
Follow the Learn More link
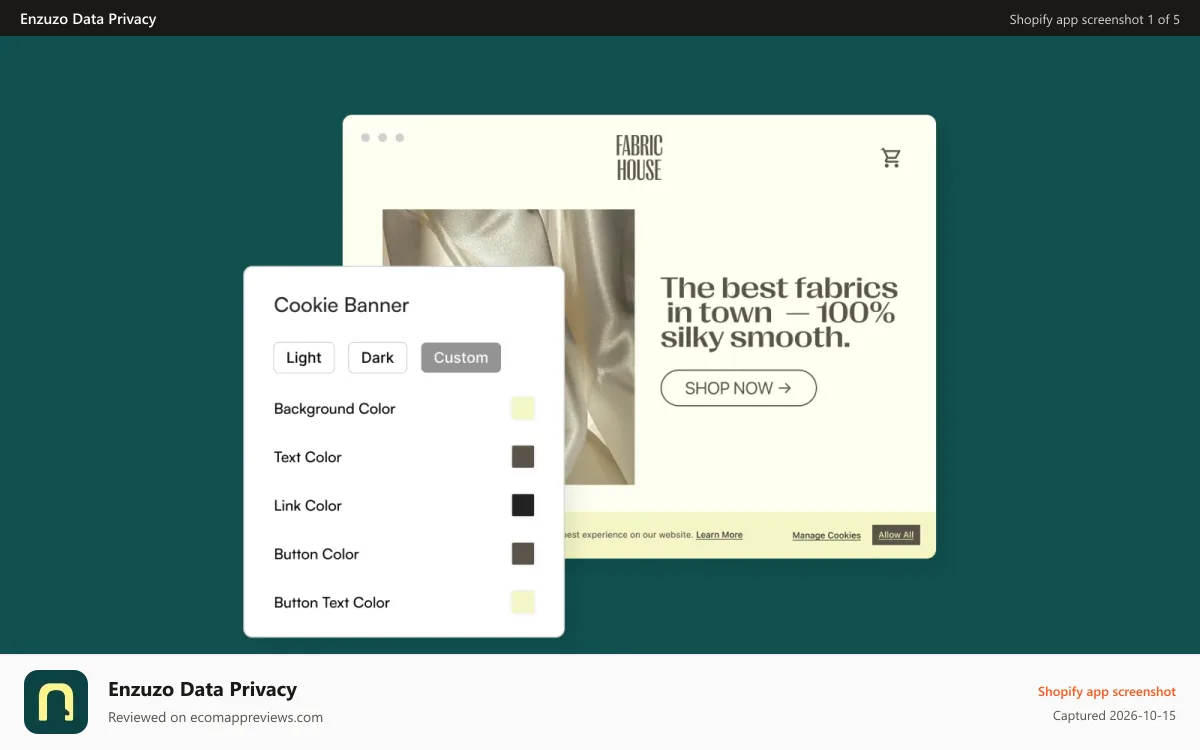tap(719, 535)
